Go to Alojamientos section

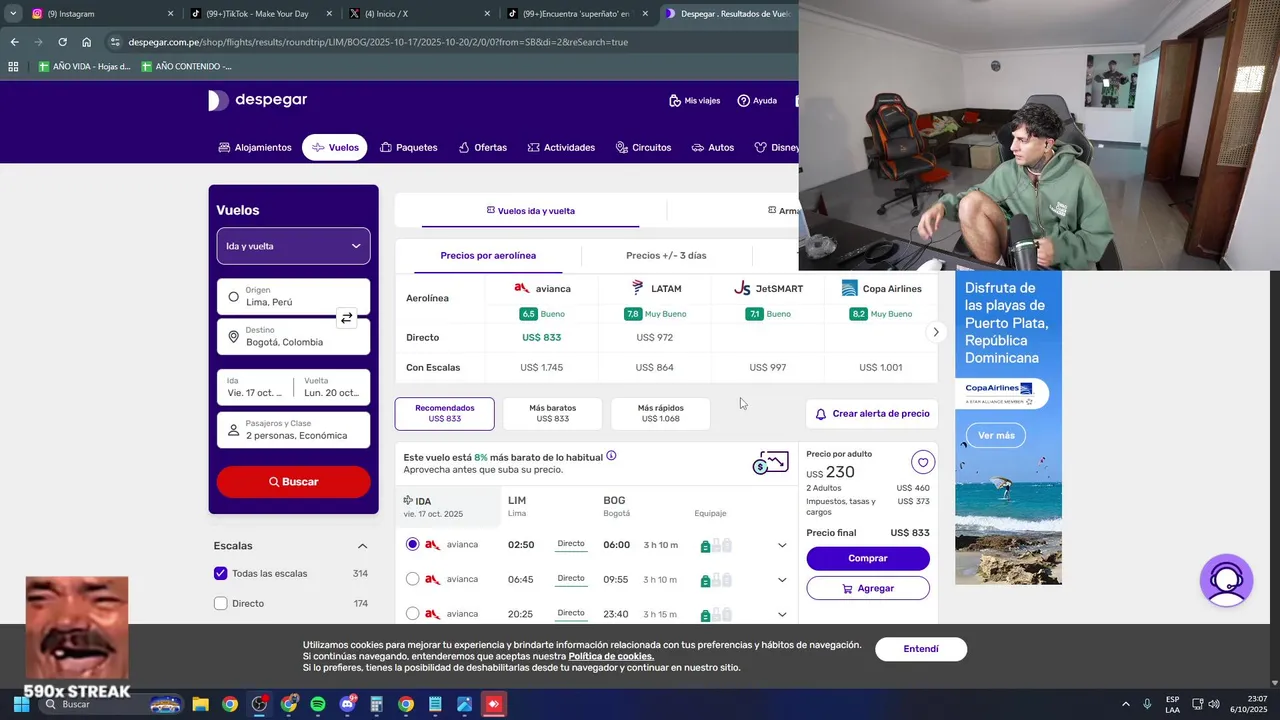255,147
